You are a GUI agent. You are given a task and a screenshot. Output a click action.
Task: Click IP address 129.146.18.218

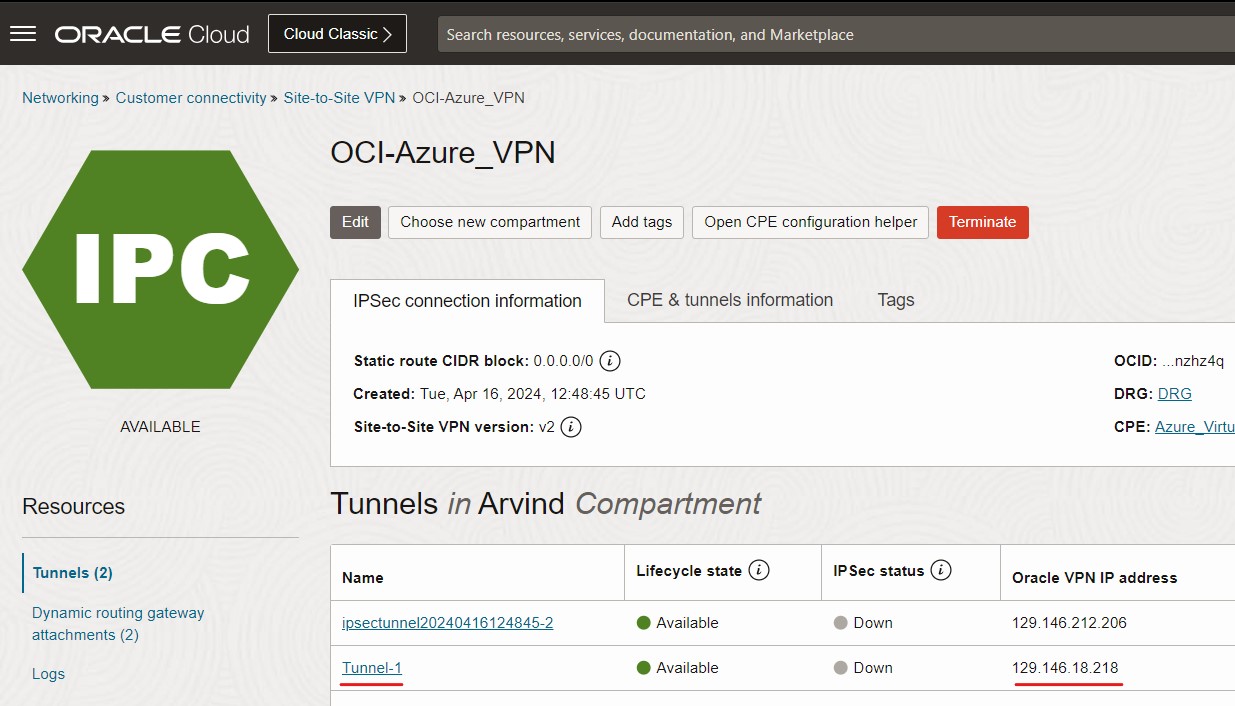(x=1065, y=668)
